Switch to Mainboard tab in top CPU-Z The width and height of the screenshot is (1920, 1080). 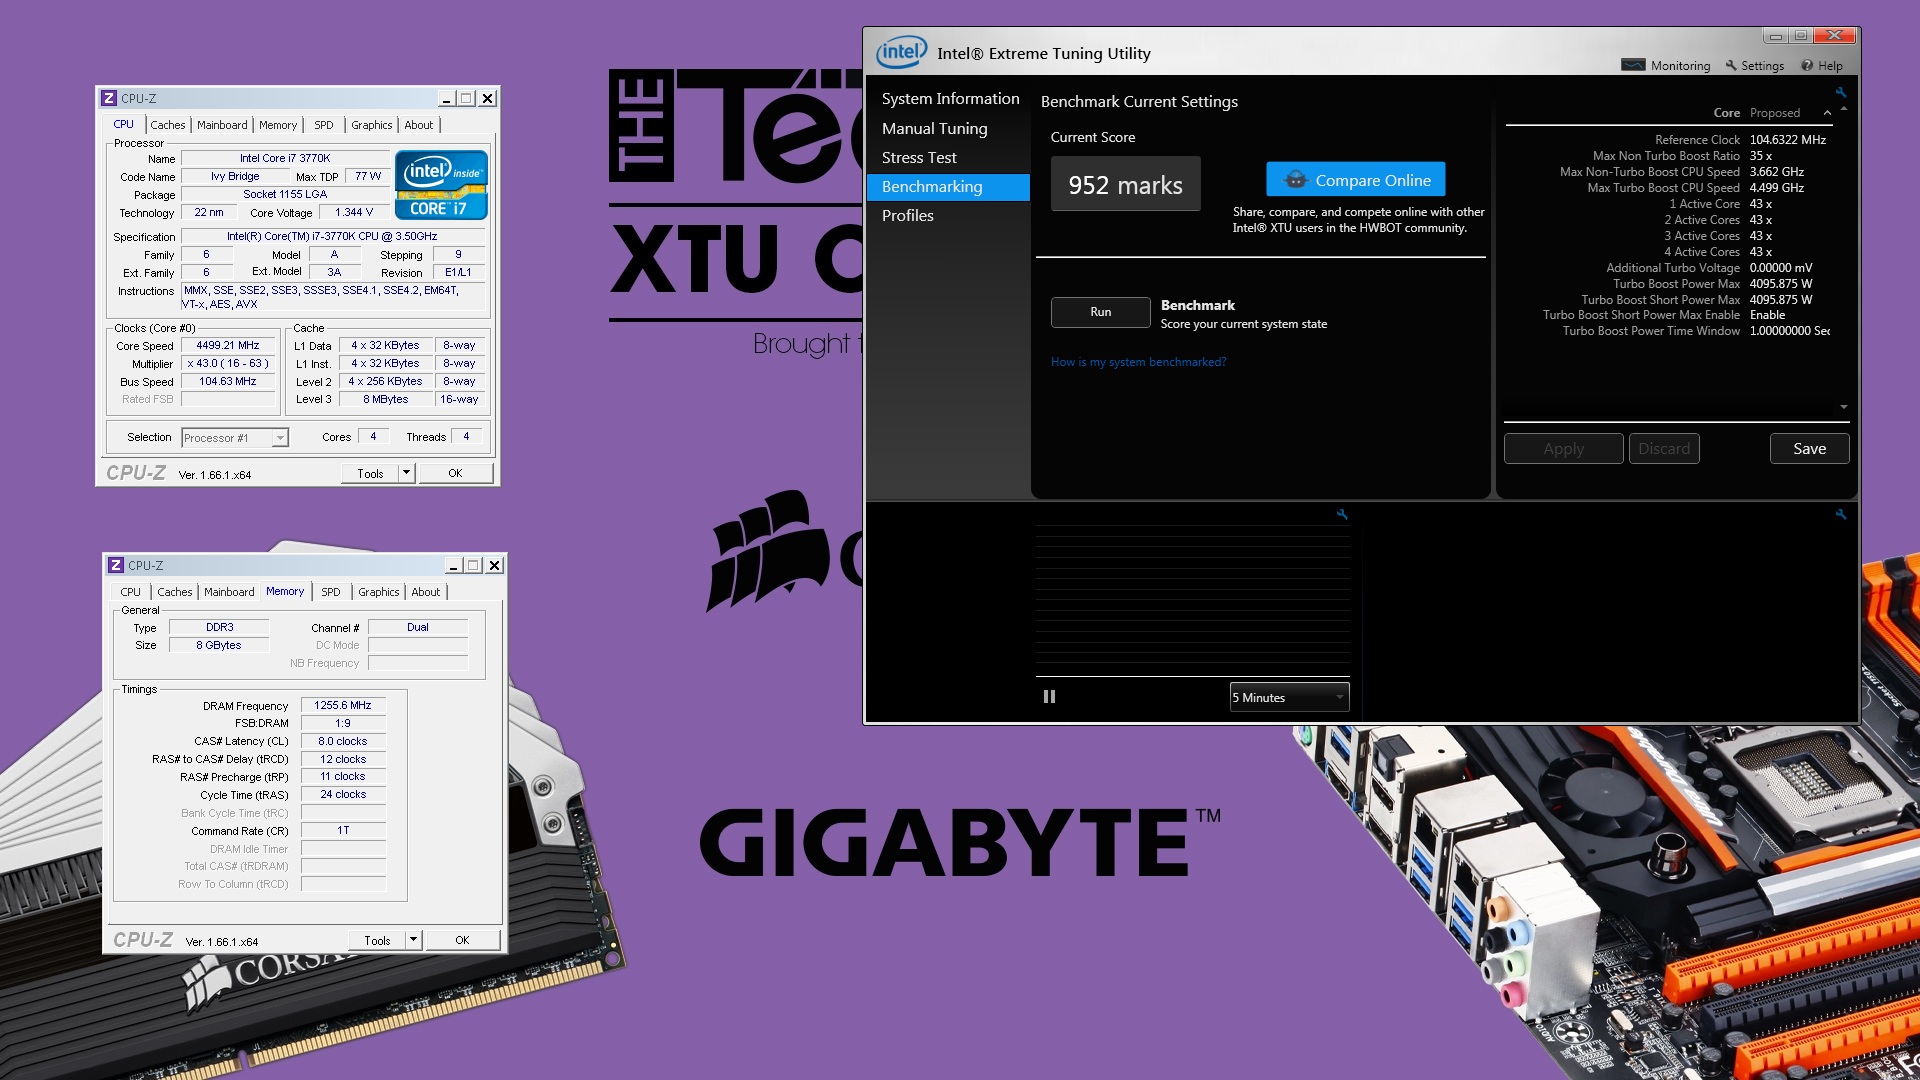click(222, 125)
